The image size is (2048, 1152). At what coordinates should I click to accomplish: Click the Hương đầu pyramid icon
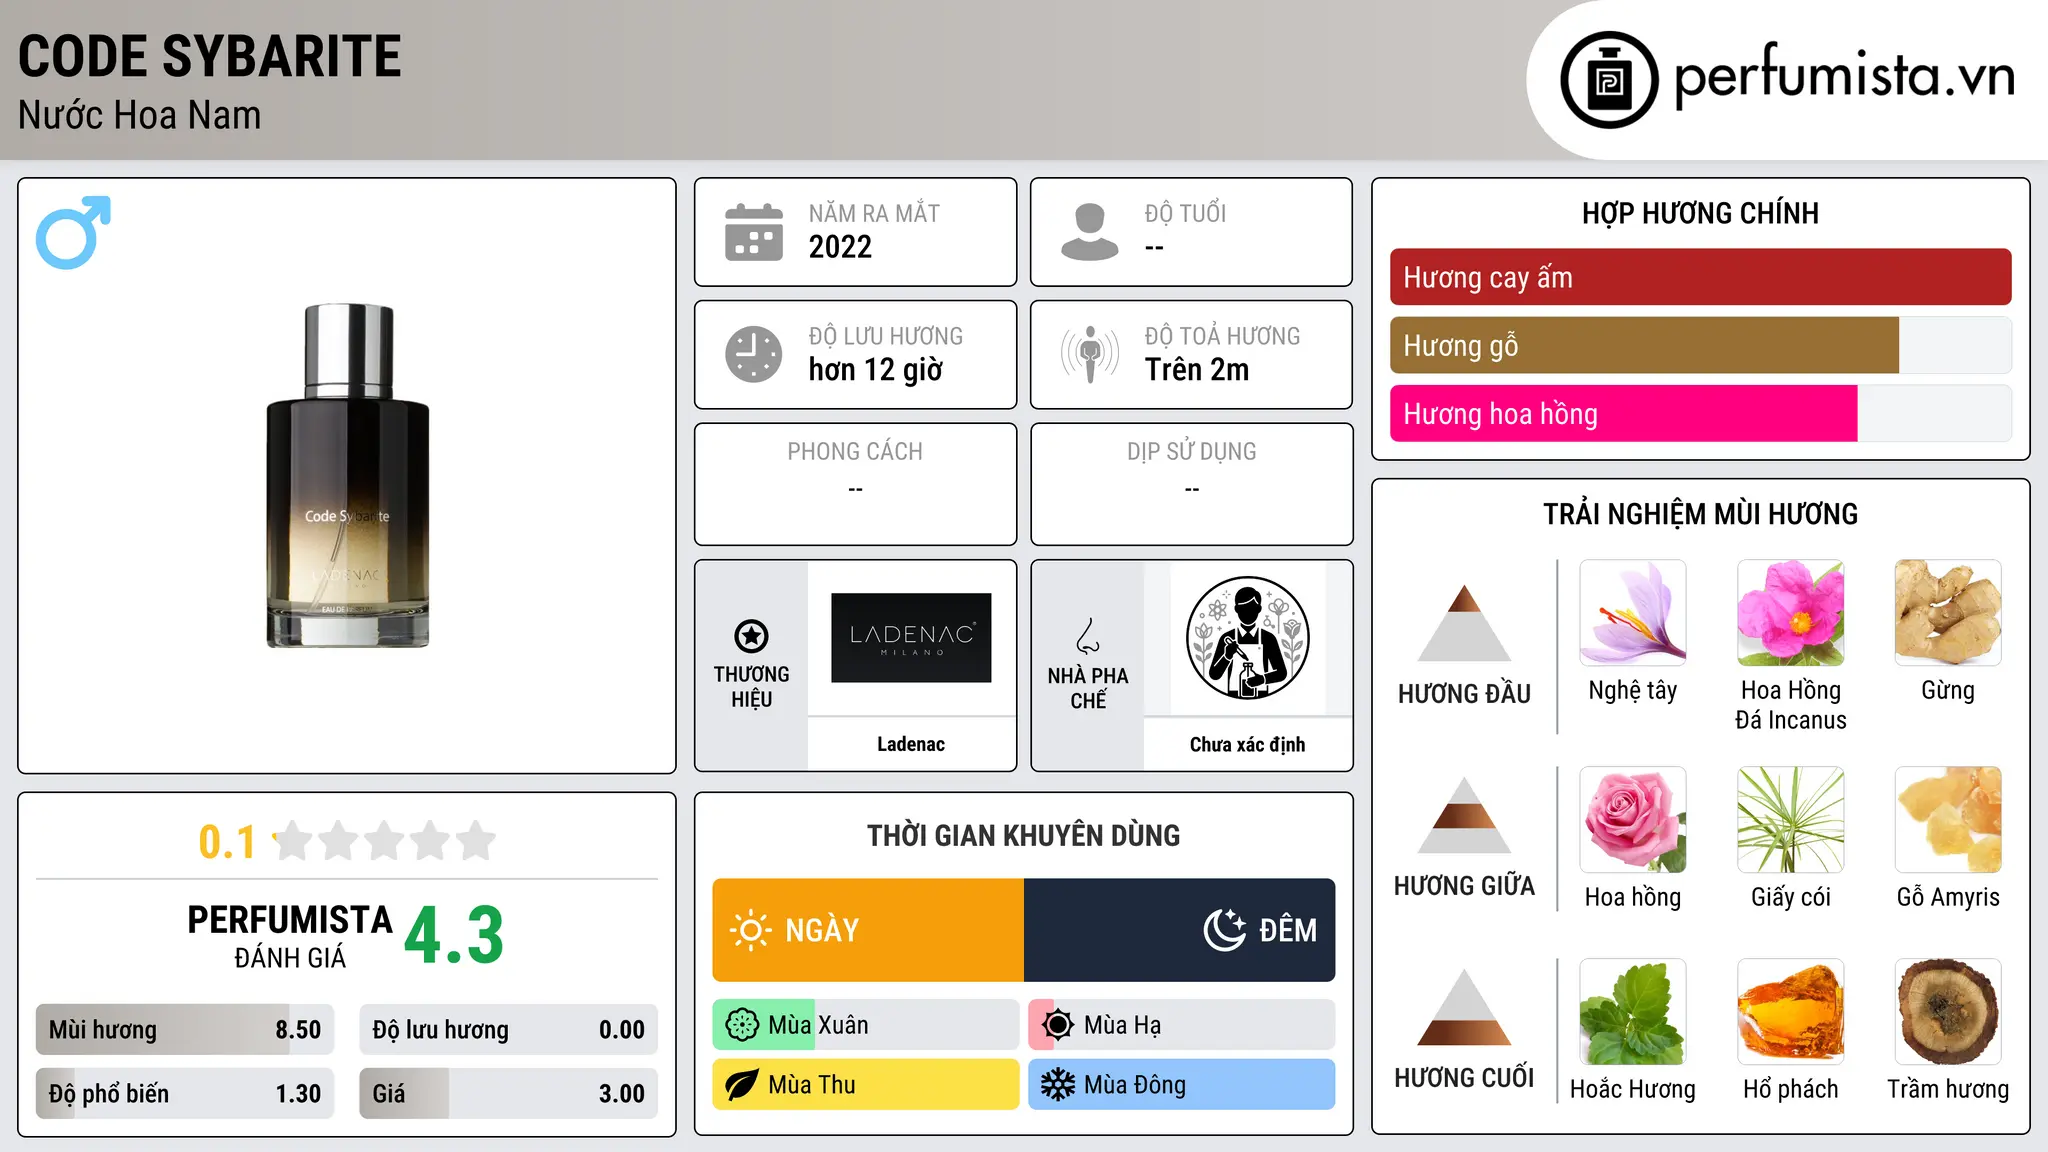1464,623
